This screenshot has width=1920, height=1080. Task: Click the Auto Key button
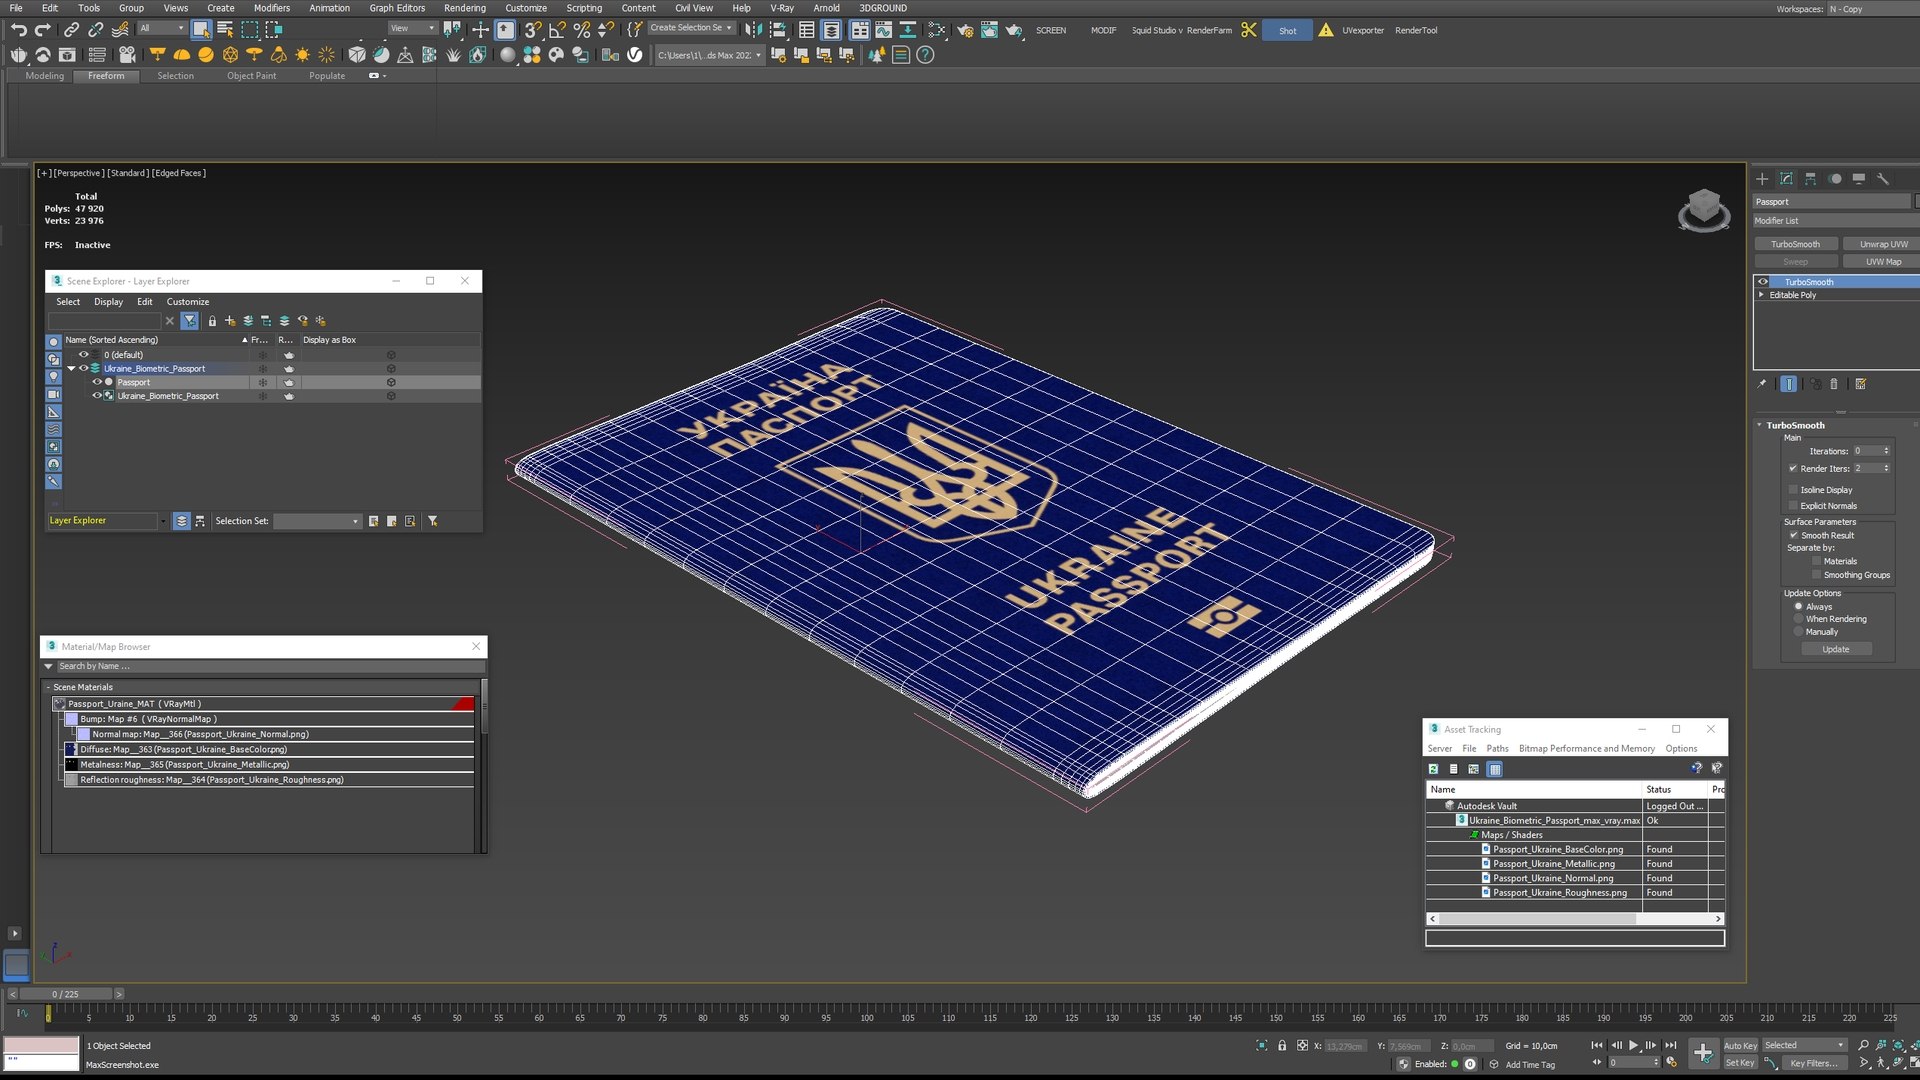click(1740, 1046)
